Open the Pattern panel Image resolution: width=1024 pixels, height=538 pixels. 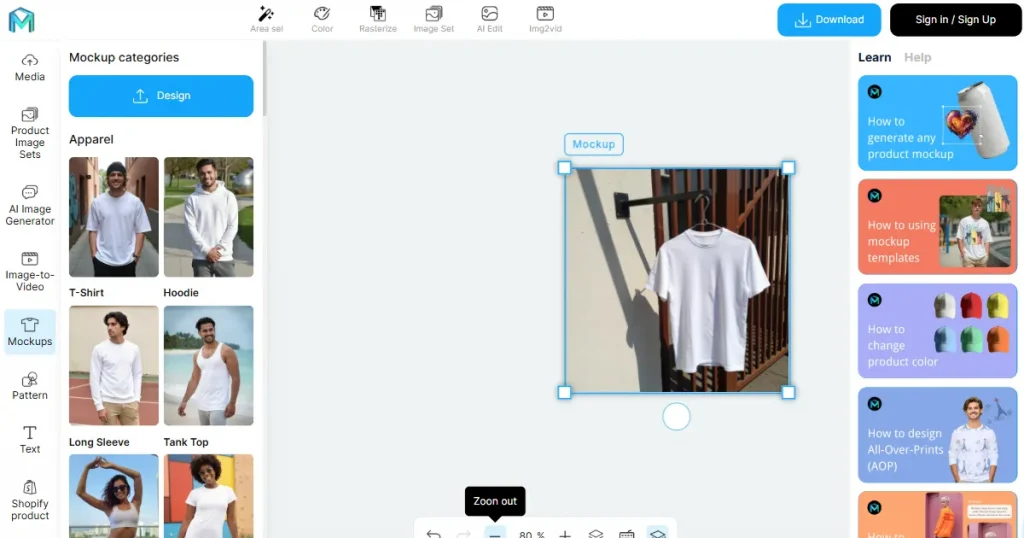[x=30, y=386]
